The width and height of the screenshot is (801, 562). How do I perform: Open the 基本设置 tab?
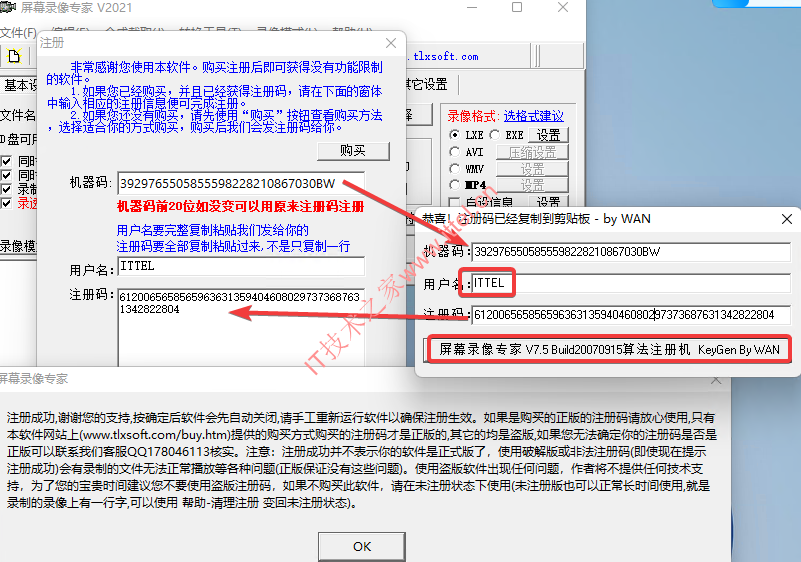(x=19, y=85)
